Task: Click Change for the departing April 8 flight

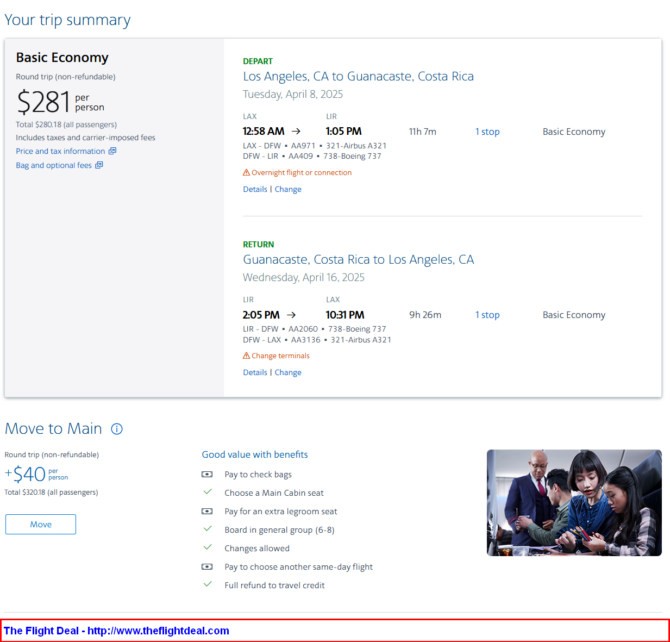Action: pos(288,189)
